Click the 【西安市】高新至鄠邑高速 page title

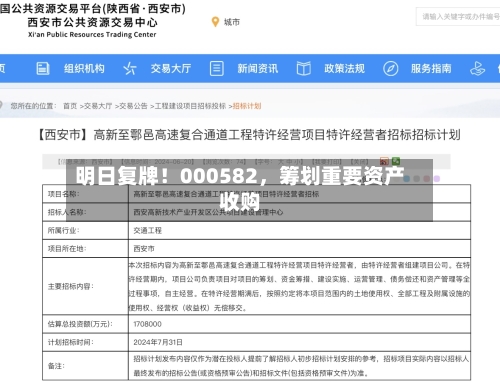249,135
